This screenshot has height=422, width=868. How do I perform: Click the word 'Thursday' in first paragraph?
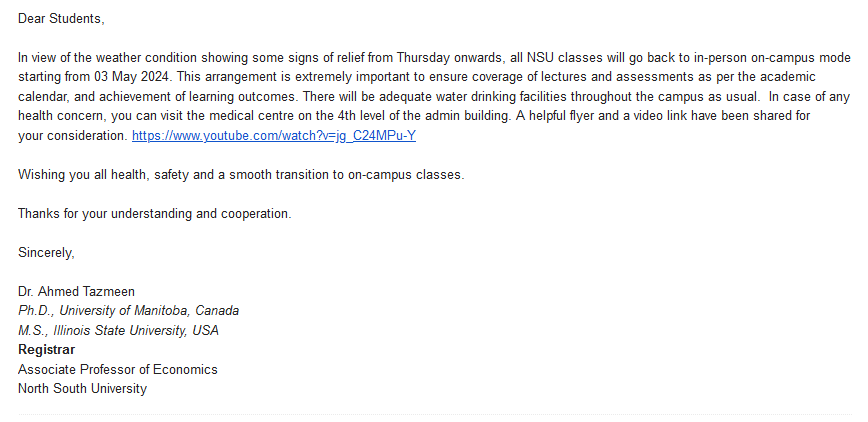pyautogui.click(x=423, y=58)
